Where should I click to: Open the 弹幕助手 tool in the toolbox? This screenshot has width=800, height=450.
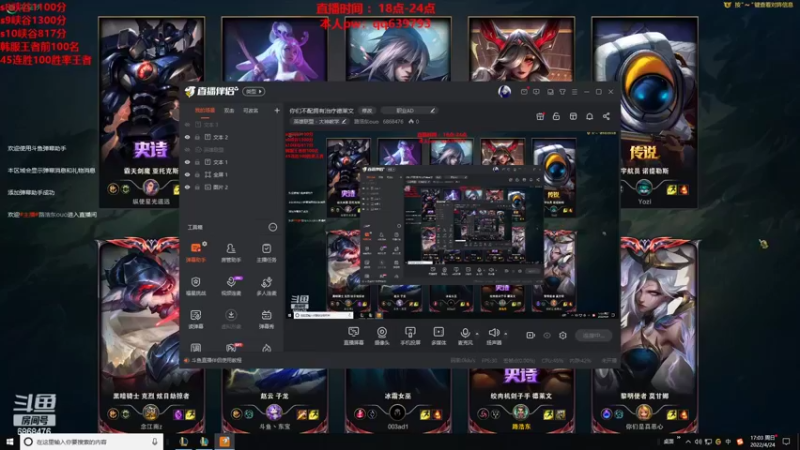195,253
